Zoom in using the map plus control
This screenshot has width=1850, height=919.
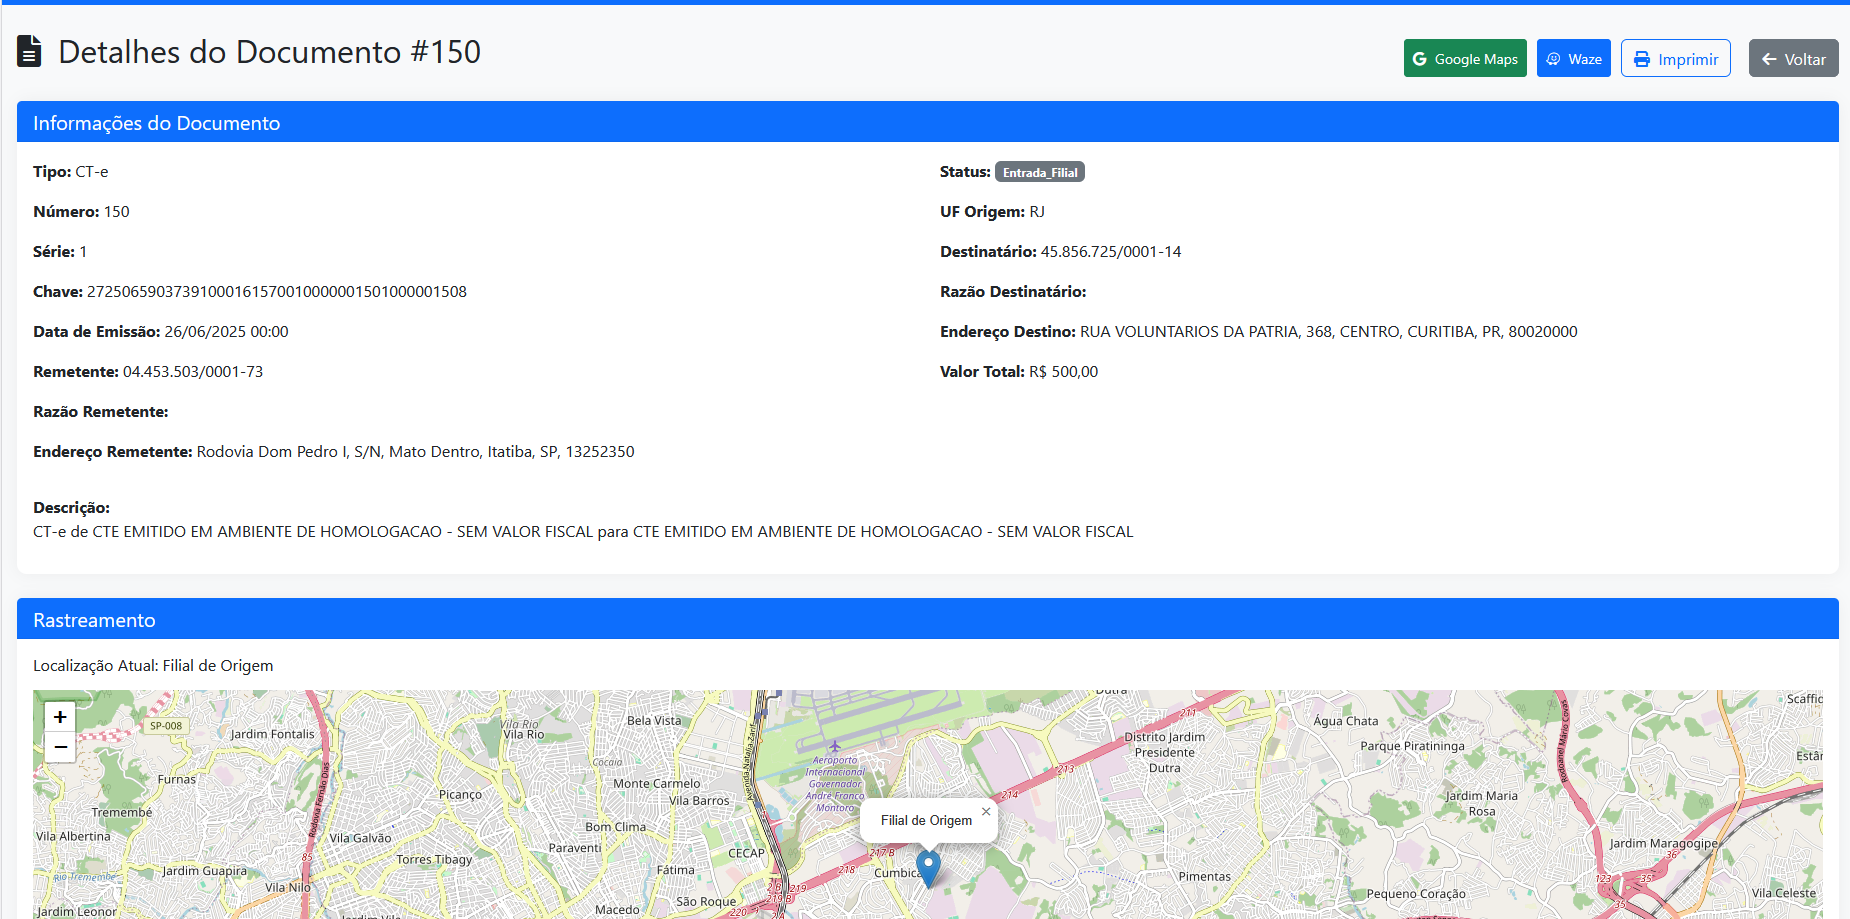pos(60,716)
